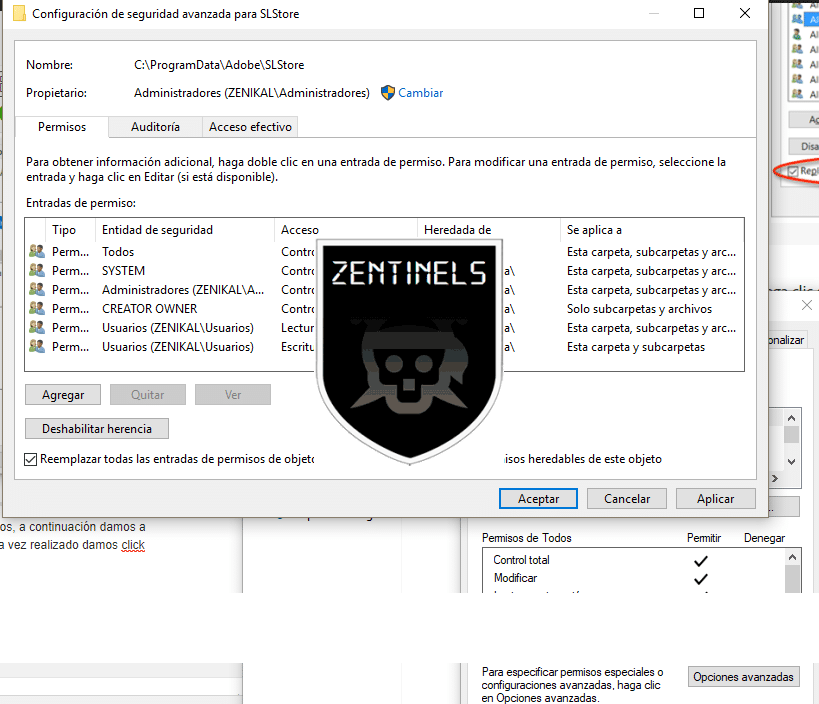Screen dimensions: 819x704
Task: Sort by the Heredada de column header
Action: point(458,230)
